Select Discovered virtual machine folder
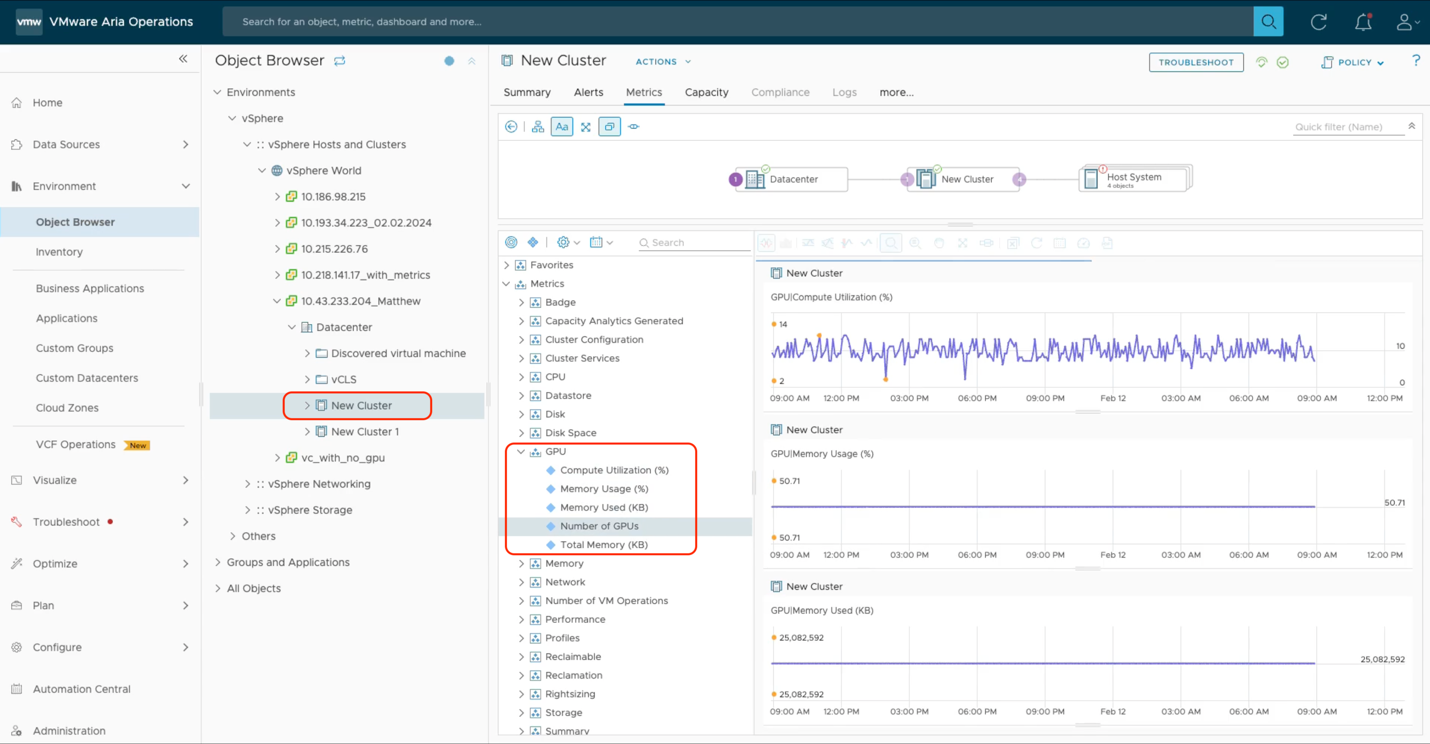The image size is (1430, 744). point(398,353)
